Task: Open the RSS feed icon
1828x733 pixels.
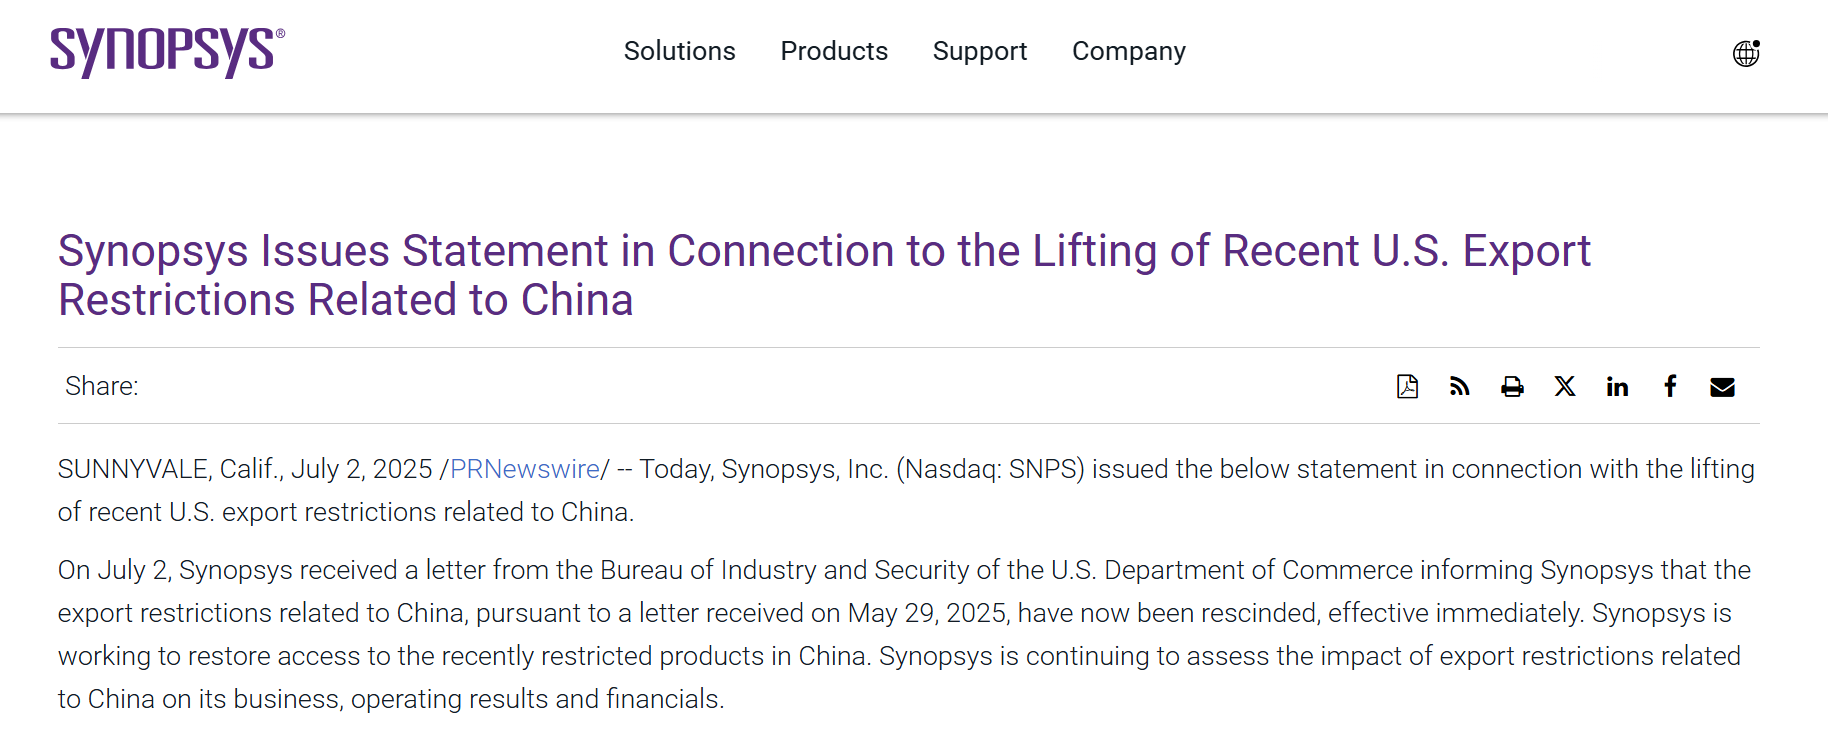Action: (x=1460, y=386)
